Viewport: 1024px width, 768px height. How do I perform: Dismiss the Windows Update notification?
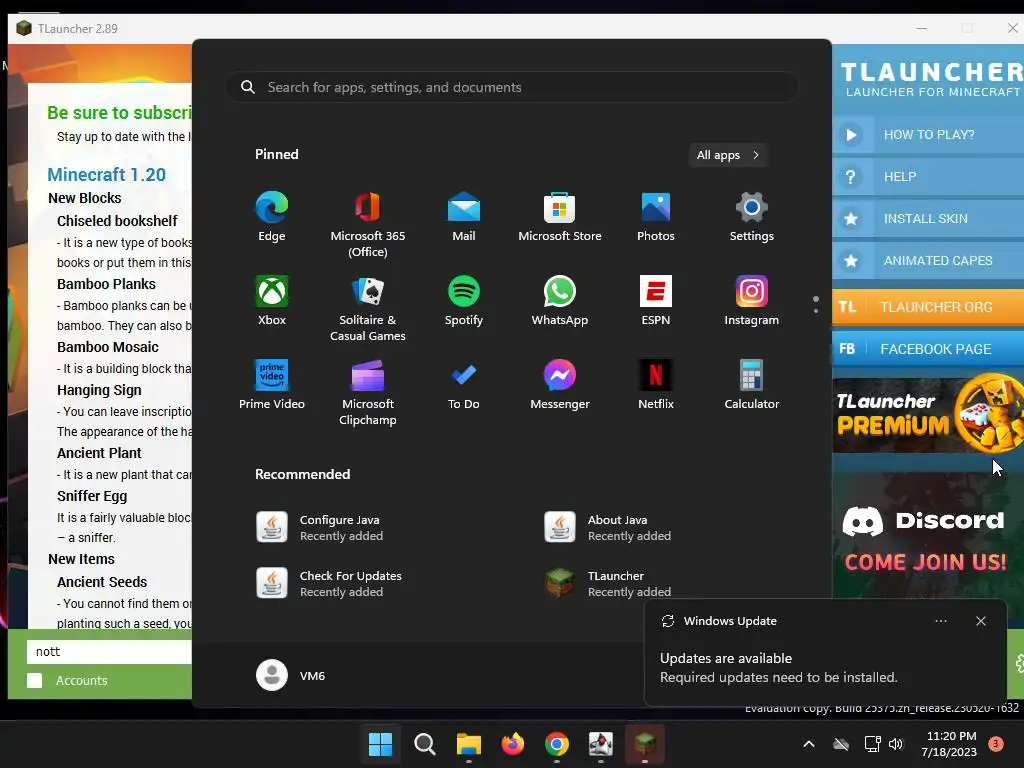point(980,621)
